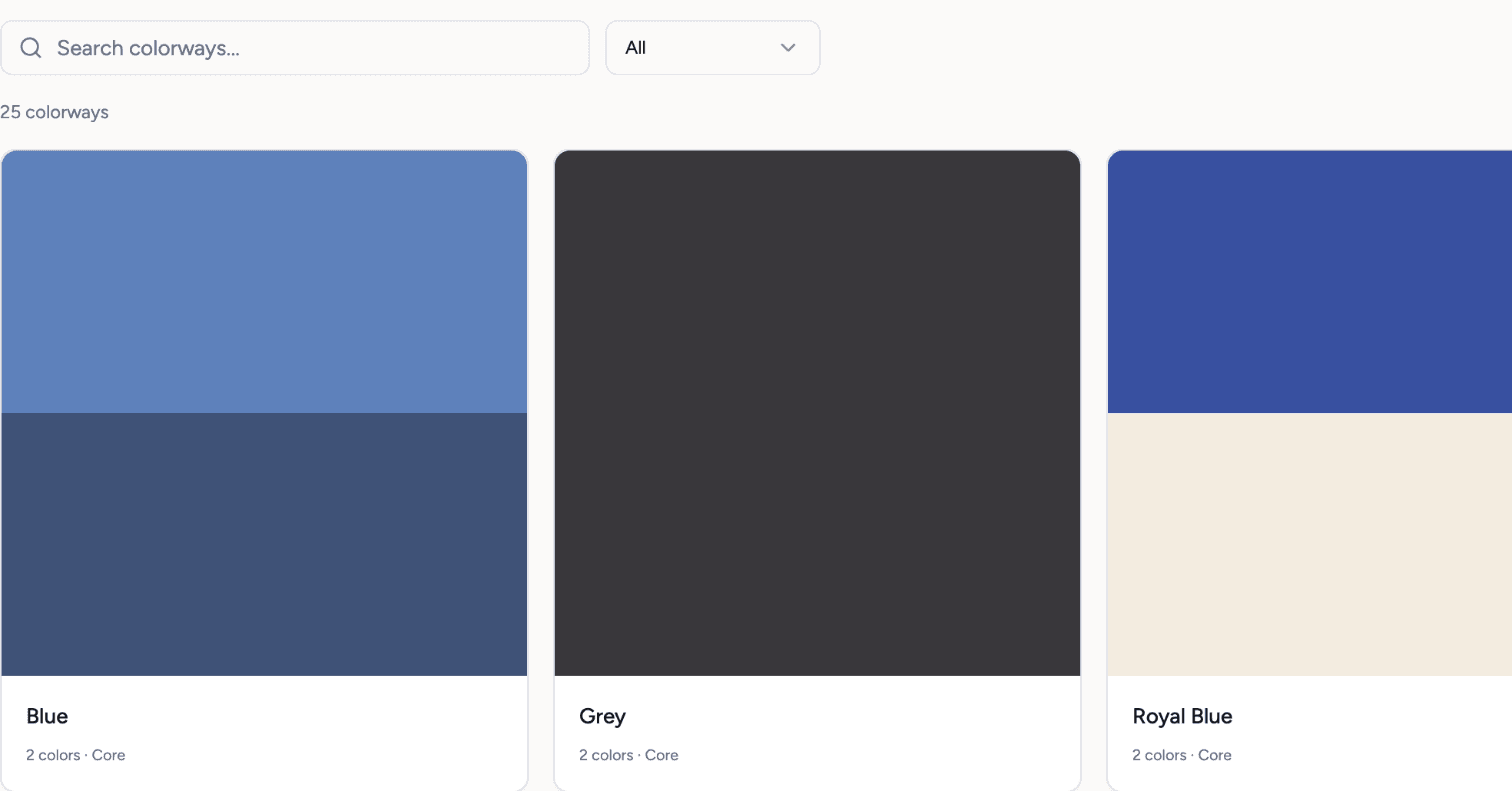Screen dimensions: 1512x791
Task: Open the Blue colorway title
Action: [x=47, y=716]
